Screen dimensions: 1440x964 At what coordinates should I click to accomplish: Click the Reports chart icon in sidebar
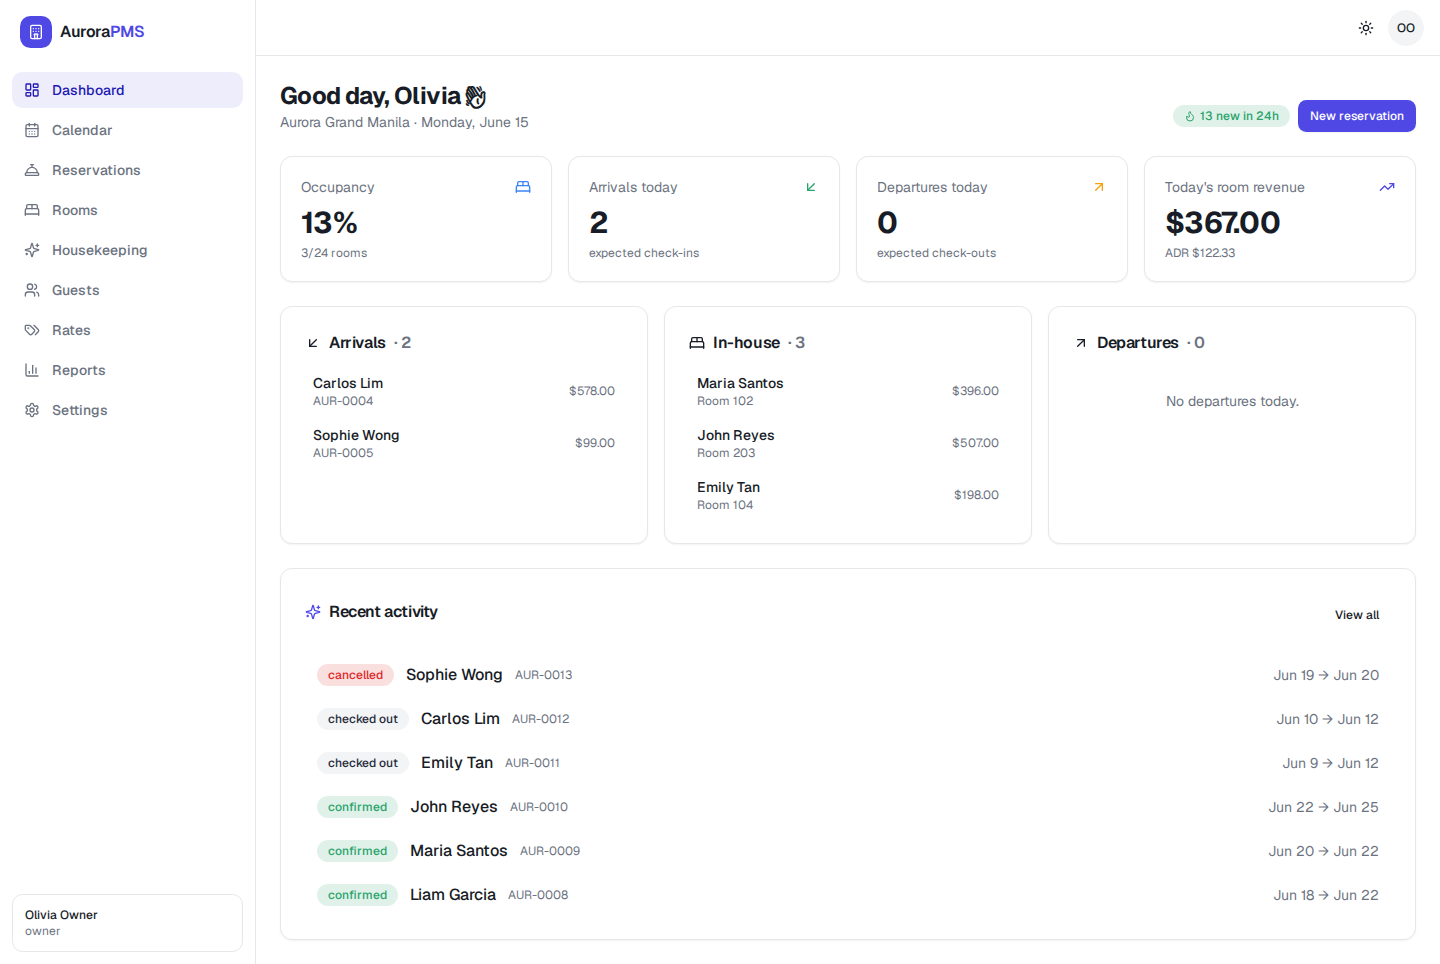32,370
